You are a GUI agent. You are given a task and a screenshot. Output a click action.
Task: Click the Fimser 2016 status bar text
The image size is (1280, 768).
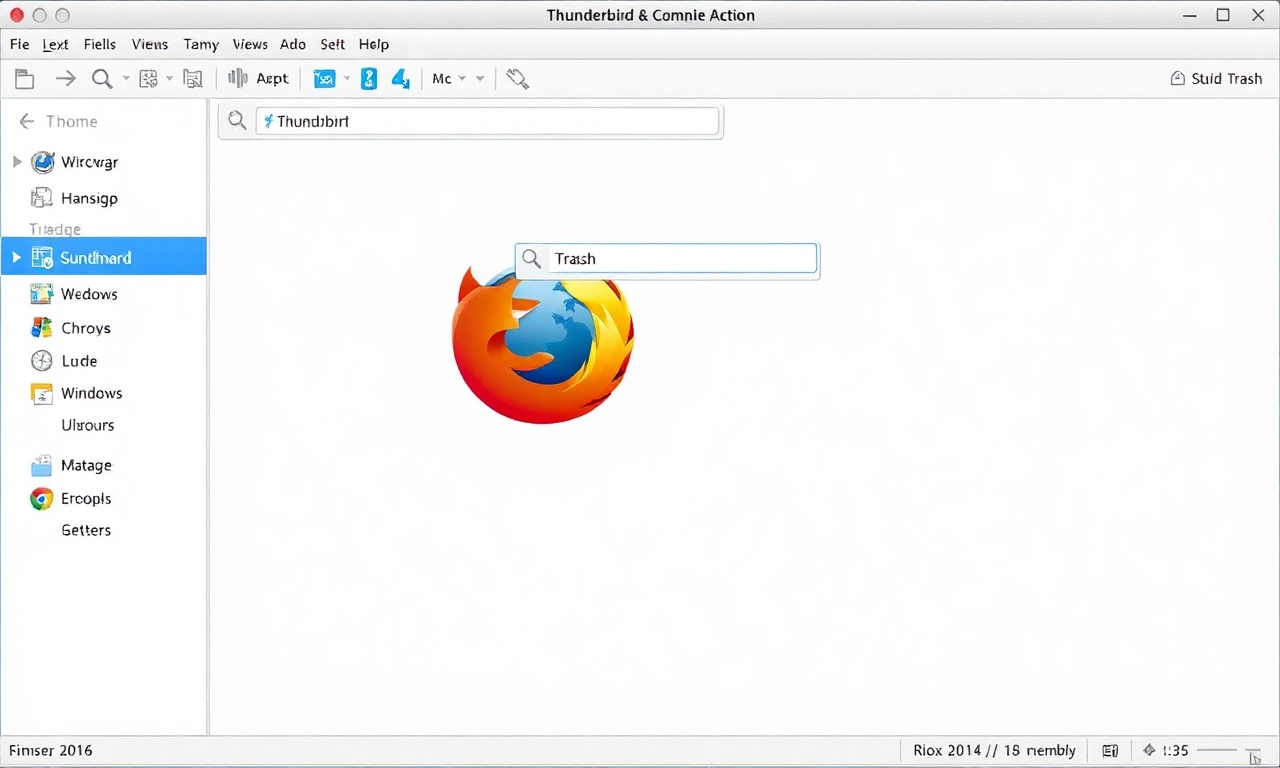point(50,750)
